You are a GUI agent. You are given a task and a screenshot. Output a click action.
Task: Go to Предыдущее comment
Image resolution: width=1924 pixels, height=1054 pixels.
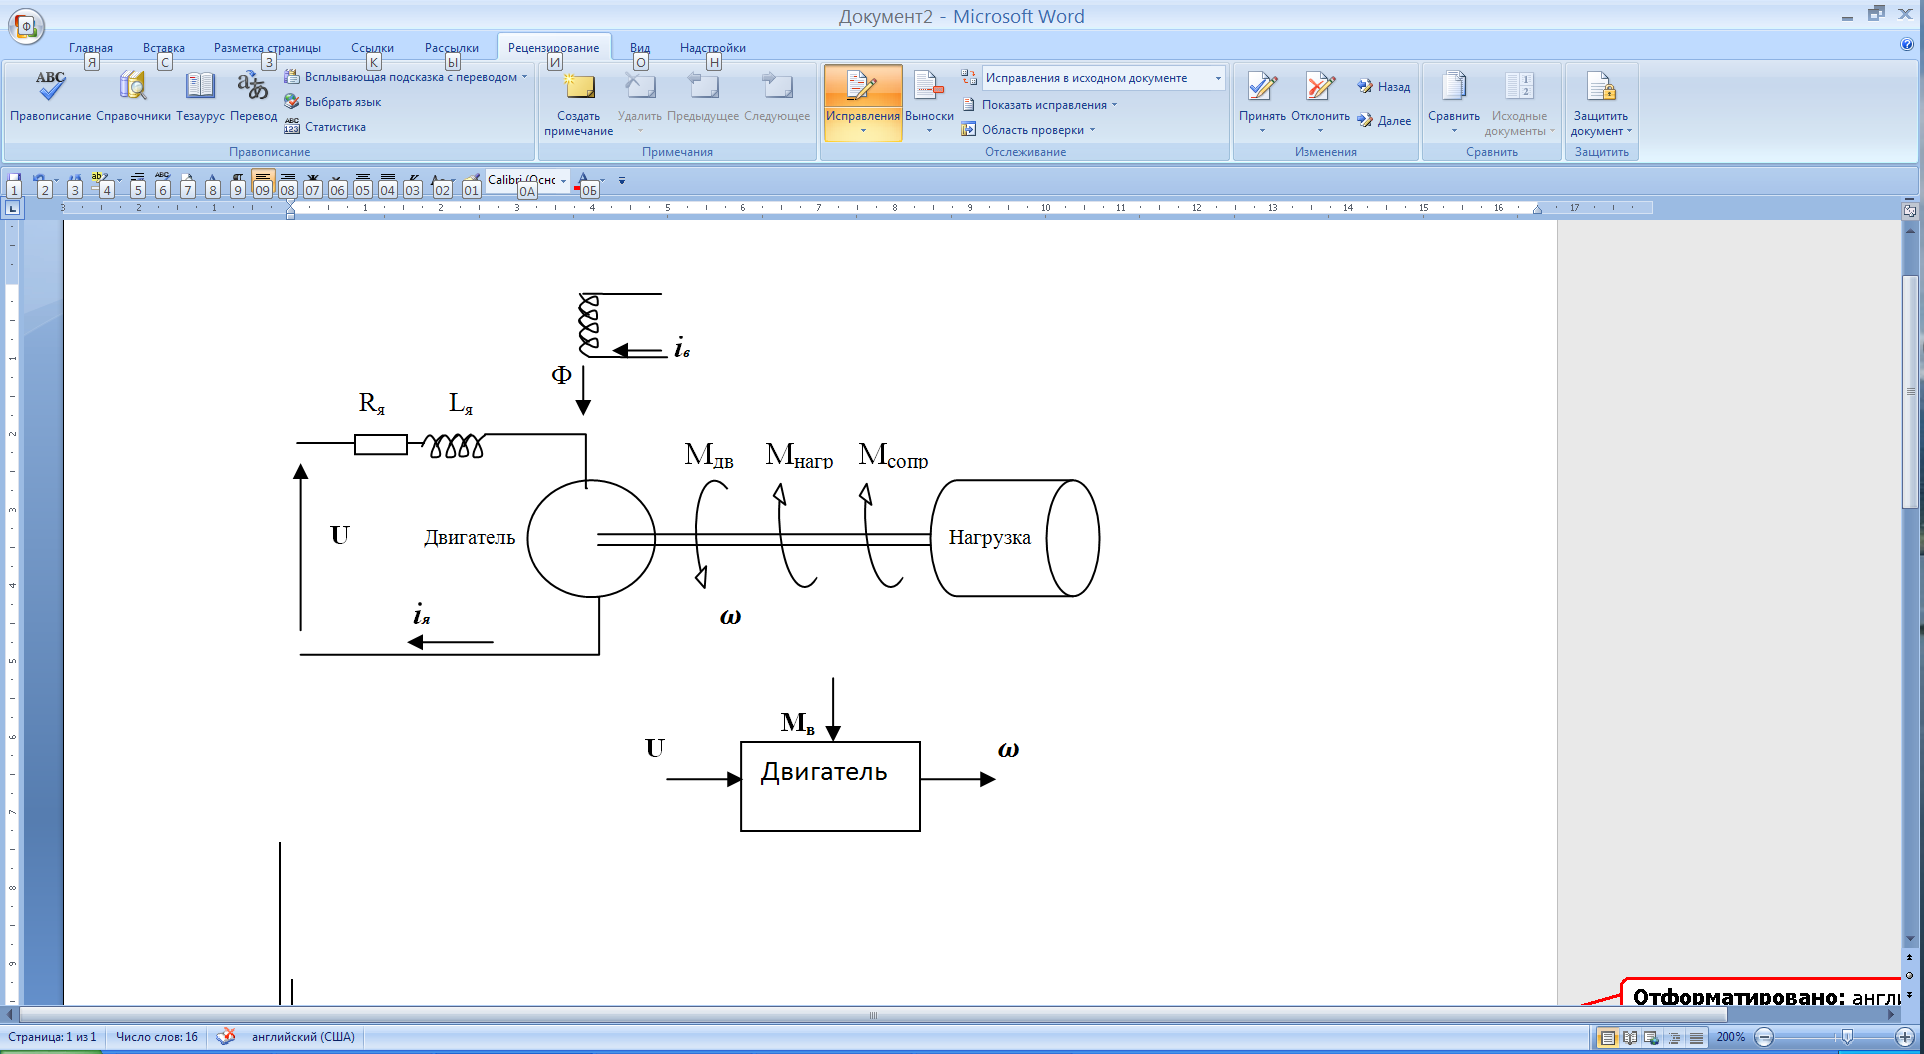pos(703,98)
